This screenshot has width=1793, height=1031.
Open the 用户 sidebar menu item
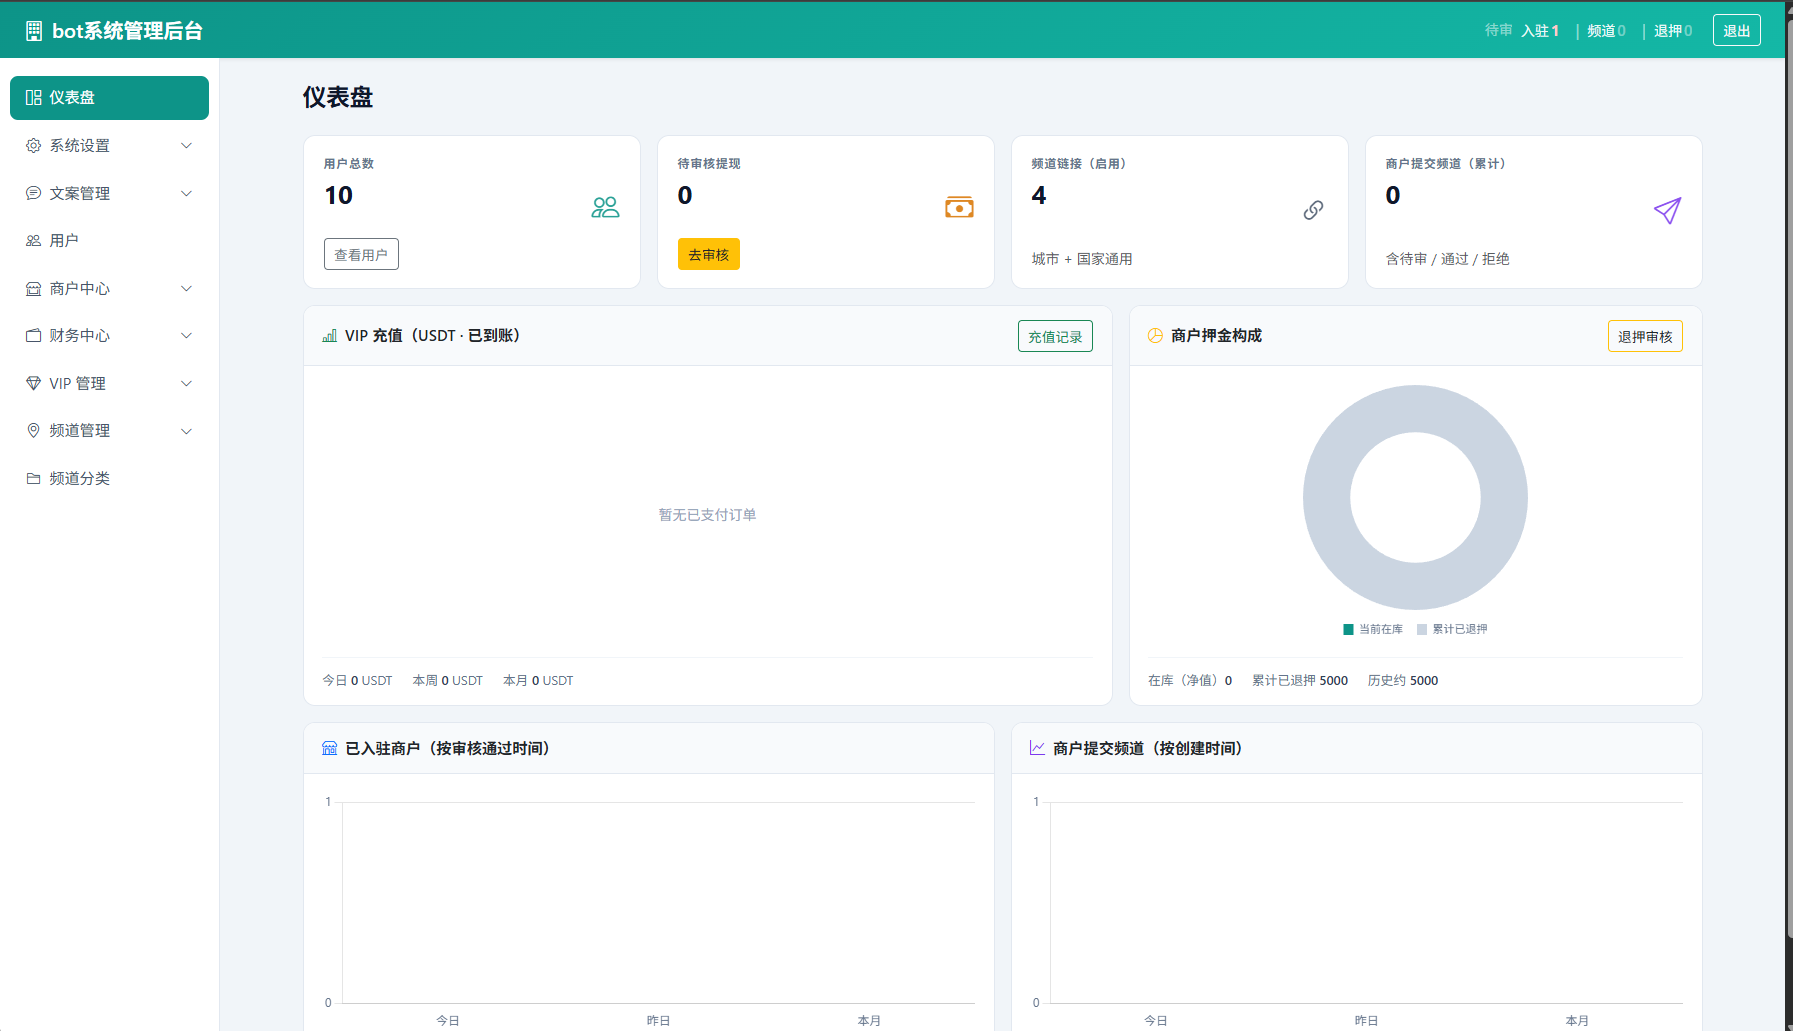point(64,241)
